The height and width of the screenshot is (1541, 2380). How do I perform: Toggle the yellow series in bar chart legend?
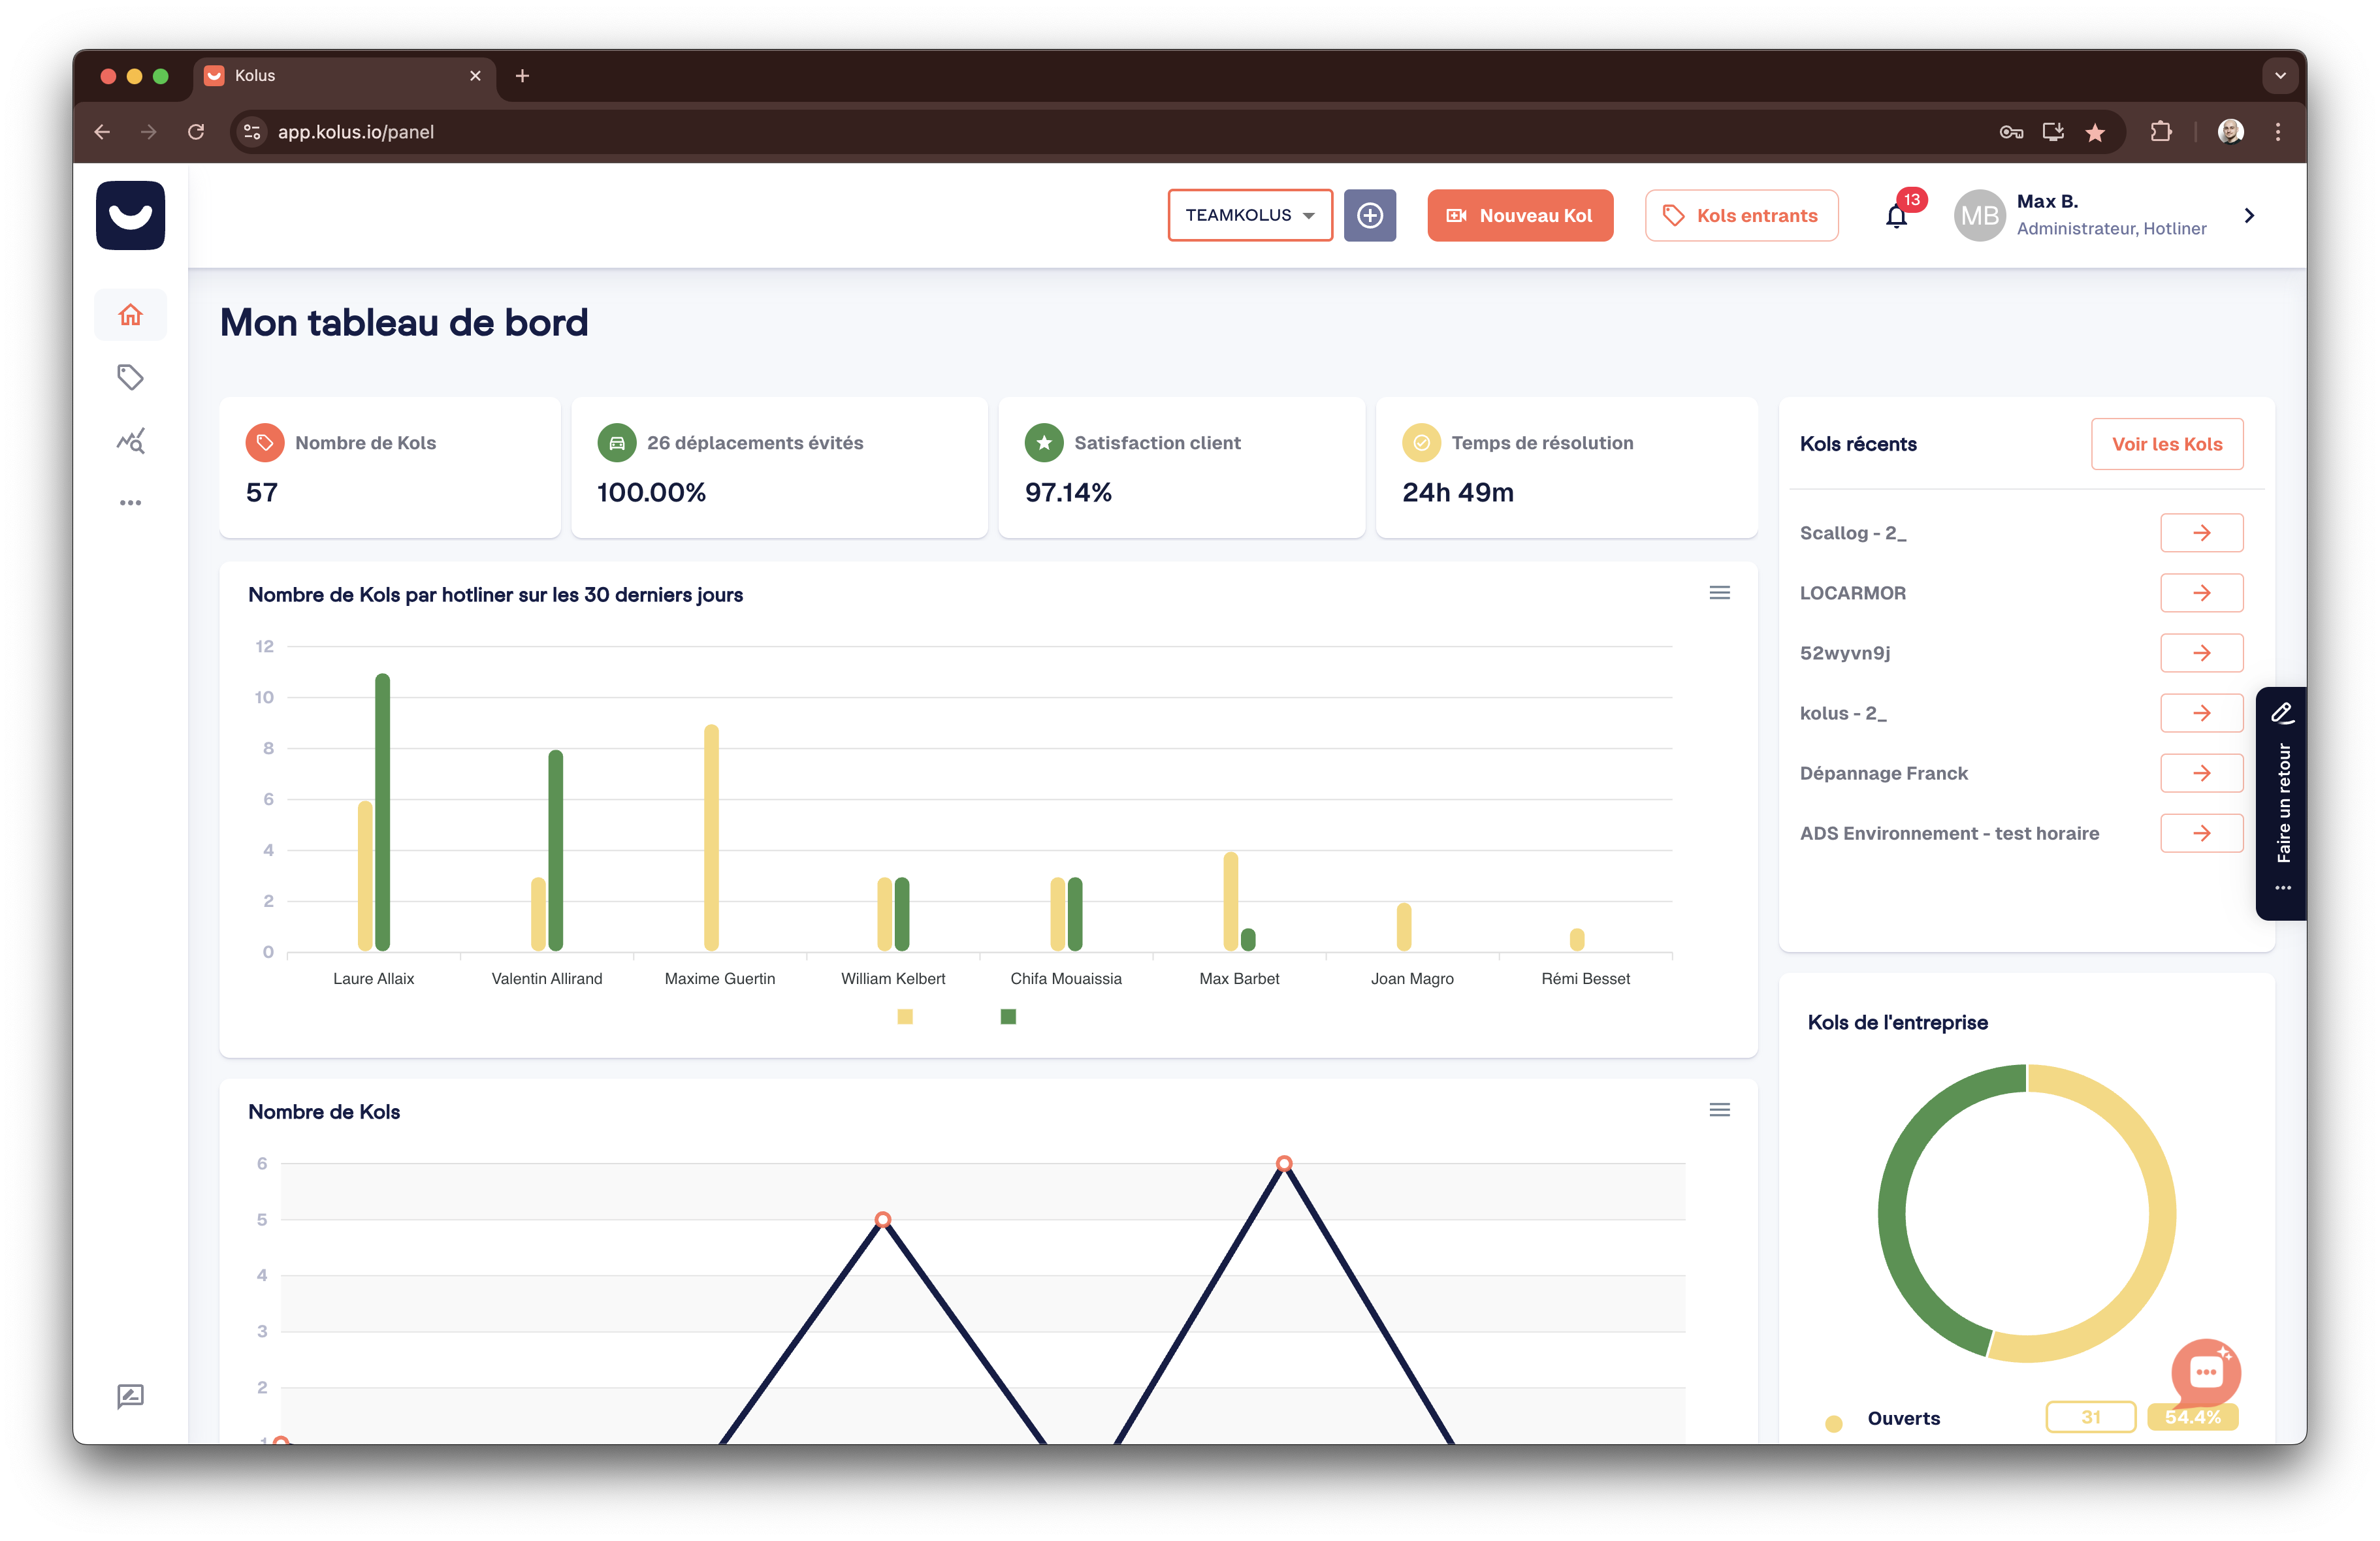click(905, 1017)
